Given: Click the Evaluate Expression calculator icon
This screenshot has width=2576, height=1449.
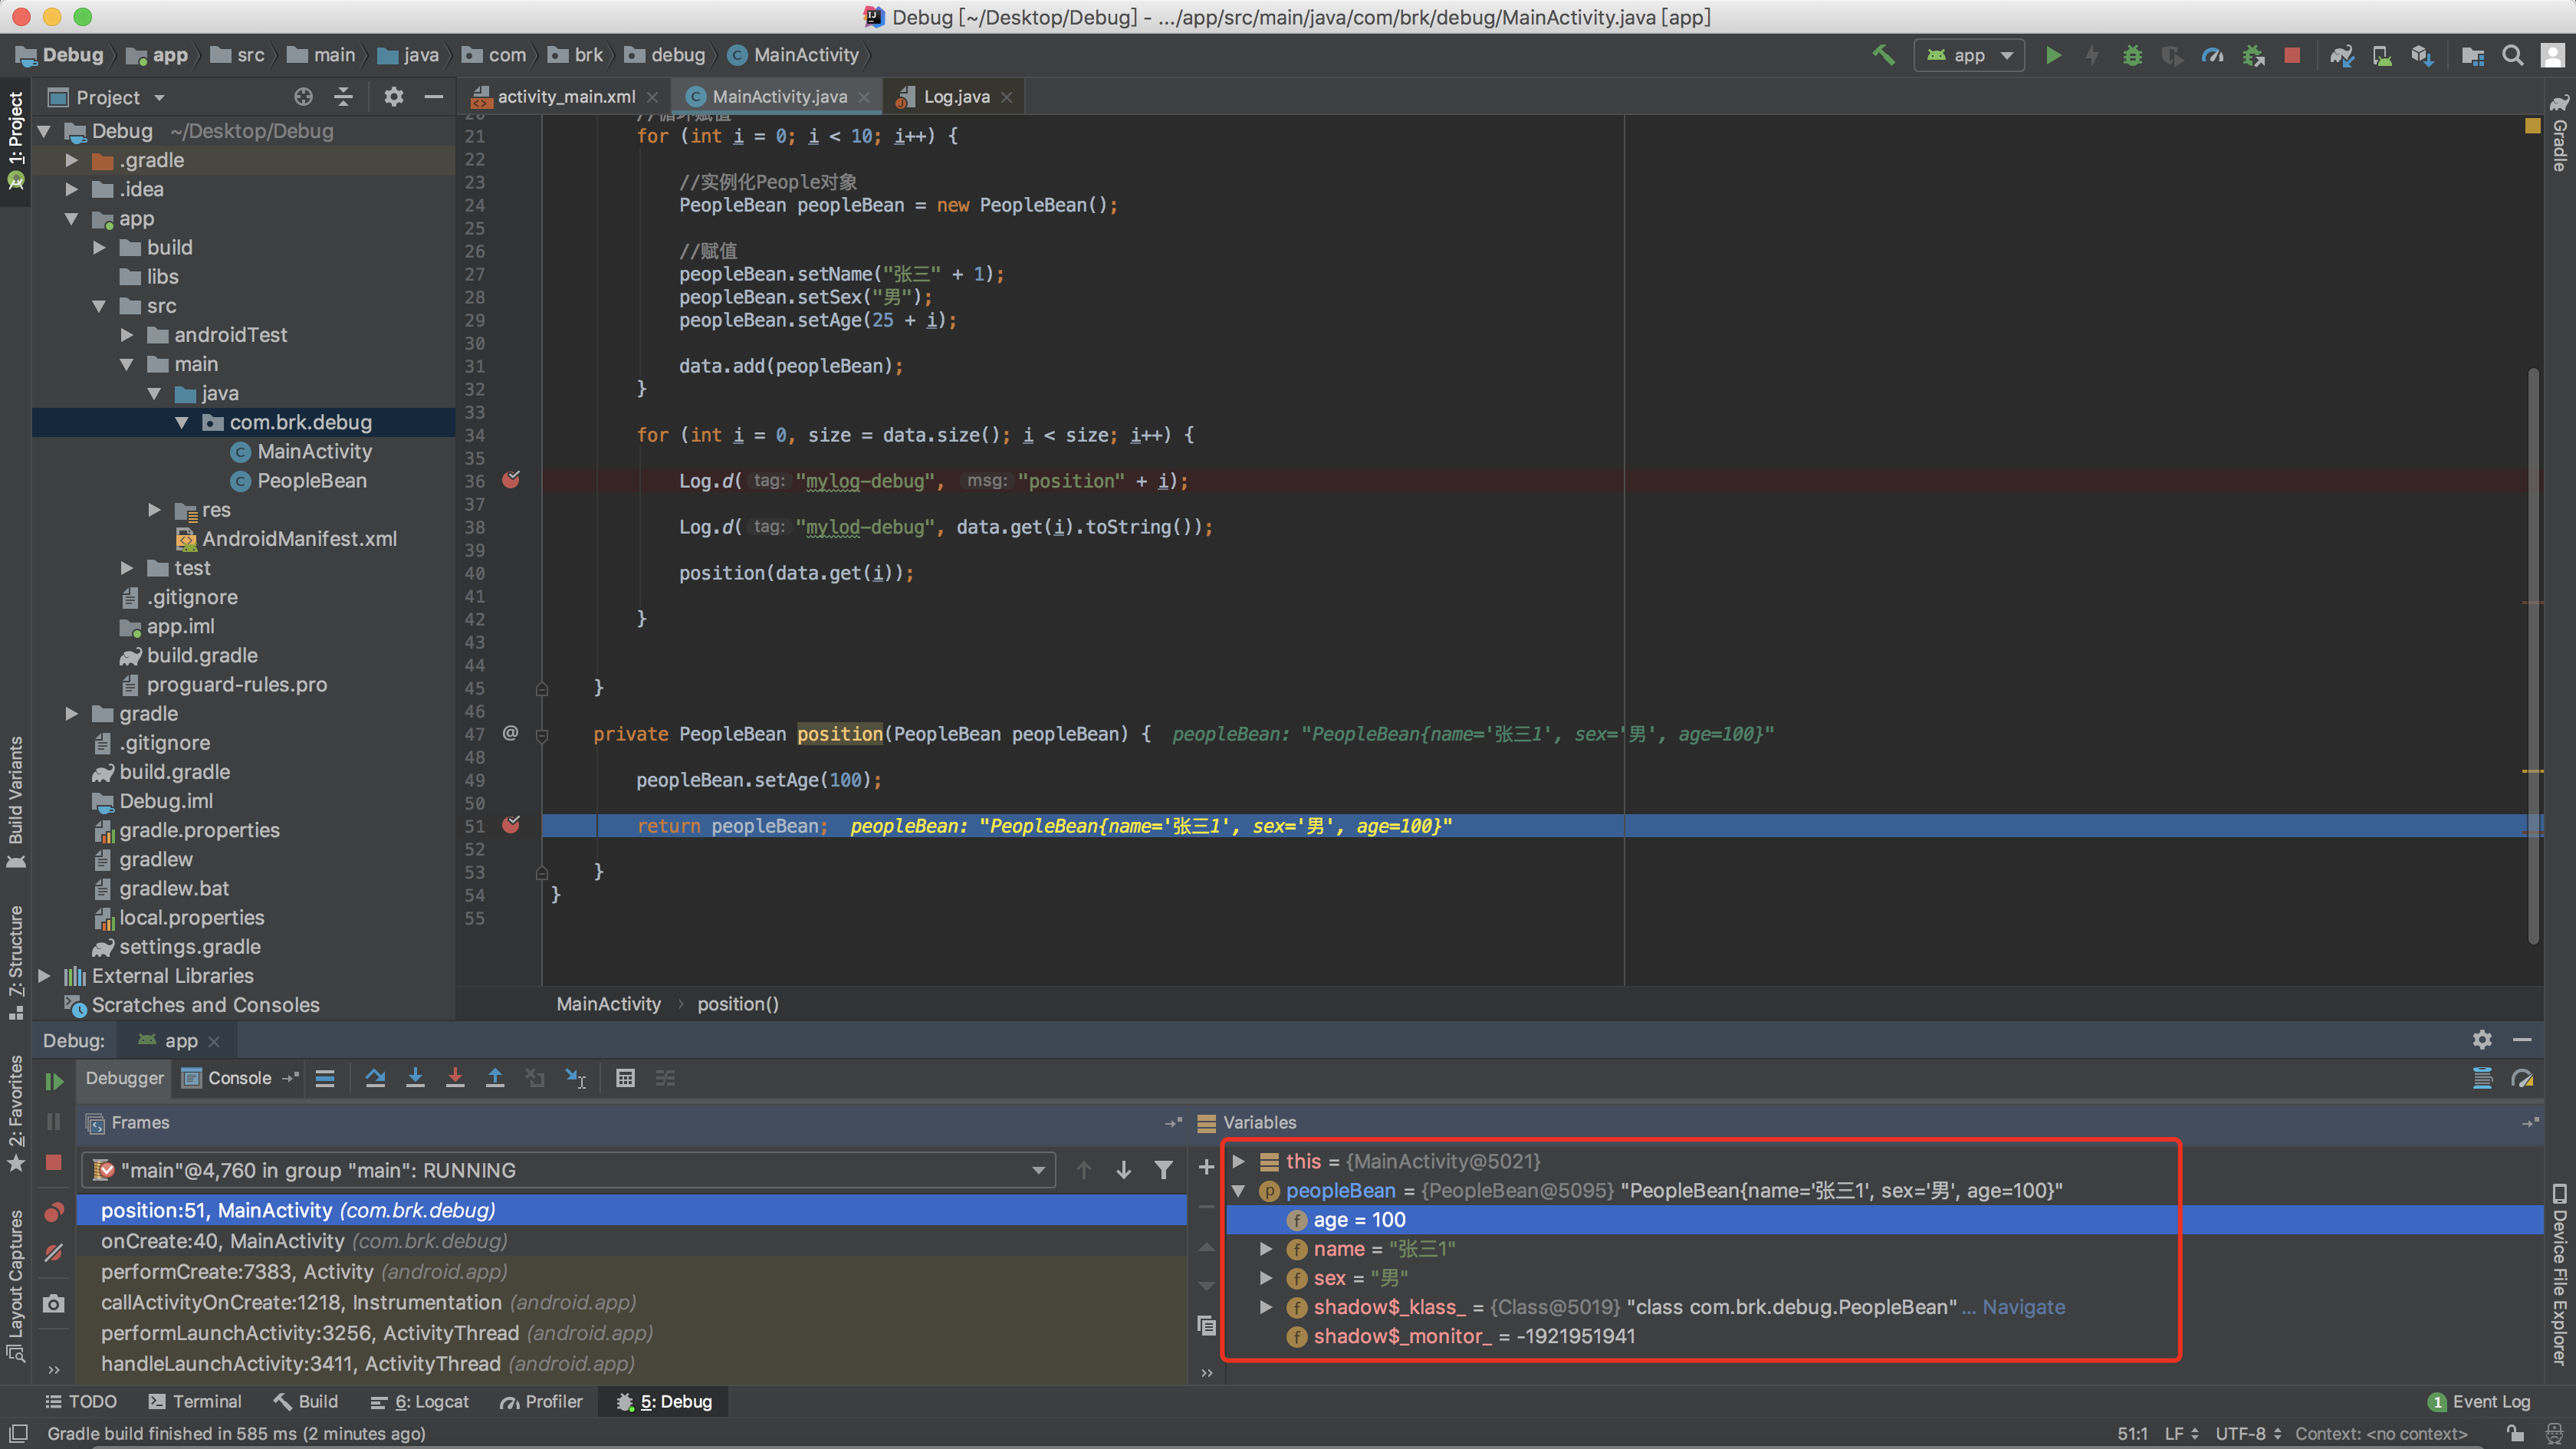Looking at the screenshot, I should [625, 1078].
